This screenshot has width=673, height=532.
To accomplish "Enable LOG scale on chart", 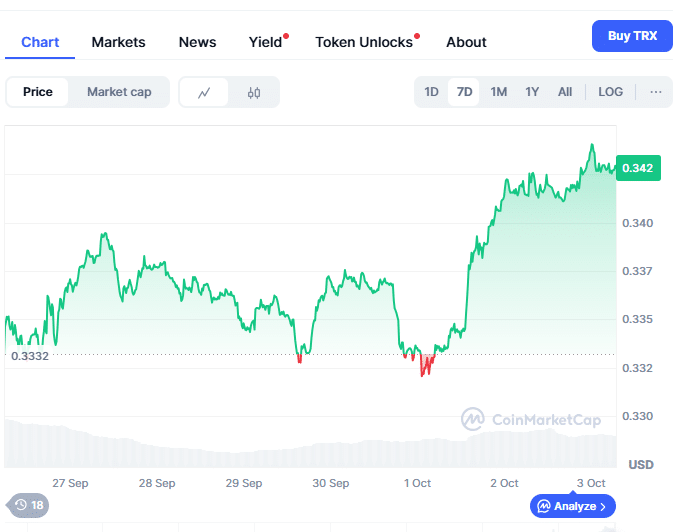I will click(610, 92).
